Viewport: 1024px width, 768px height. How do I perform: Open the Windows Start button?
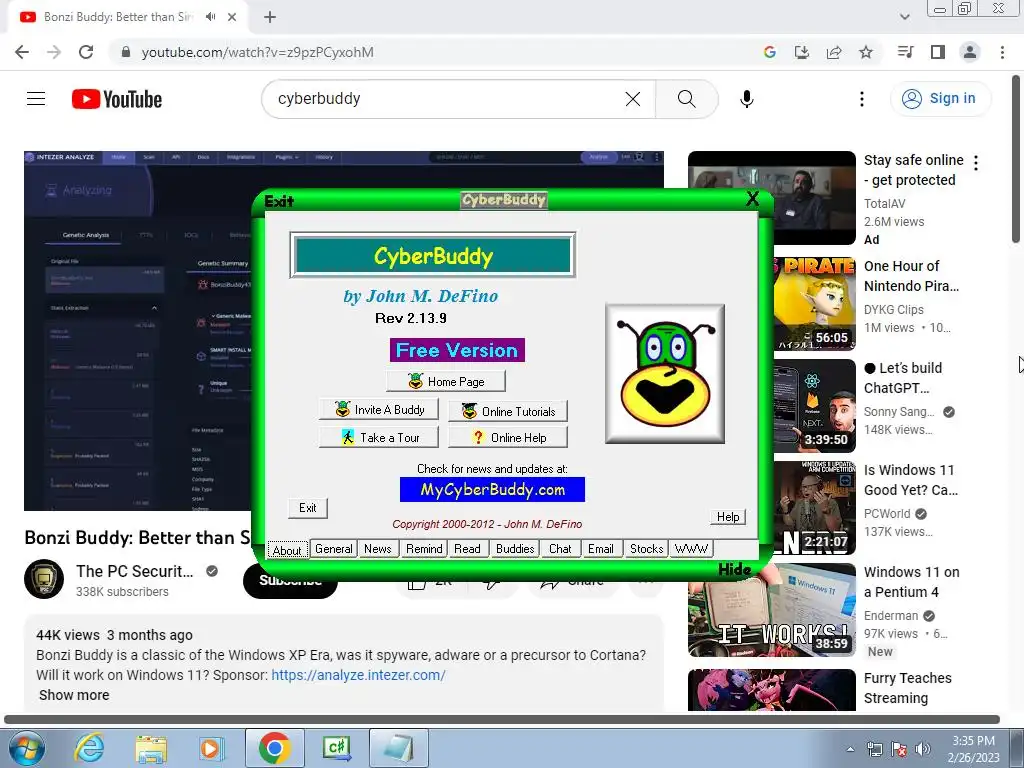pyautogui.click(x=27, y=748)
